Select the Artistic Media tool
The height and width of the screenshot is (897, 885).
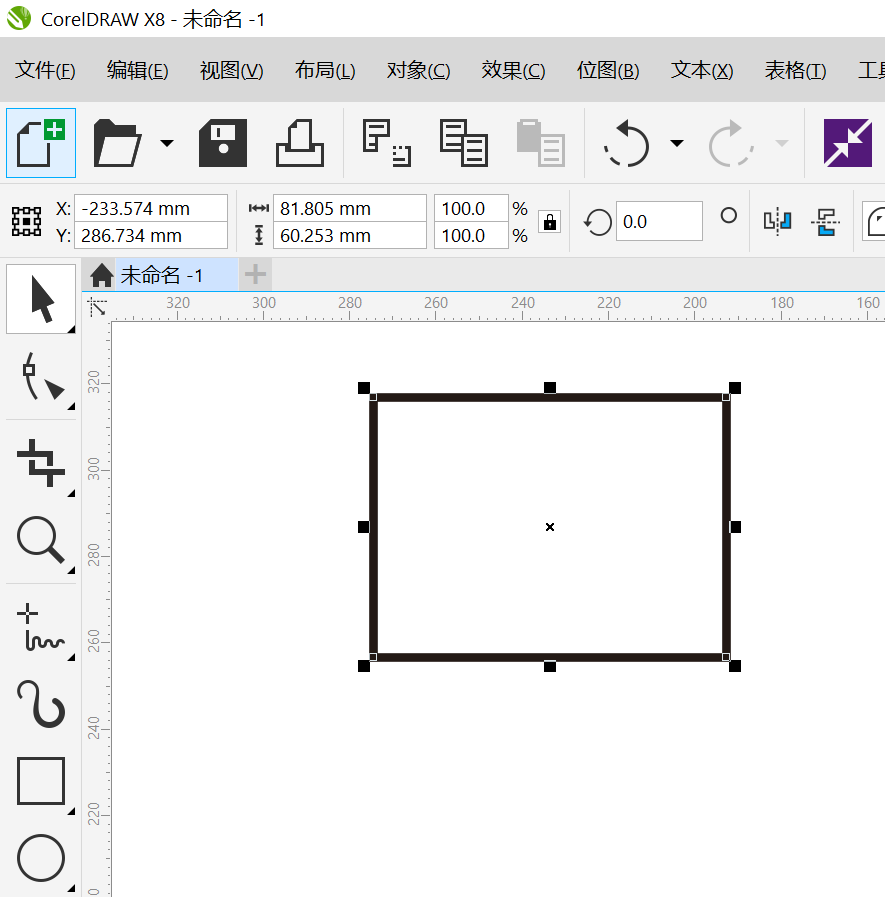pos(41,703)
